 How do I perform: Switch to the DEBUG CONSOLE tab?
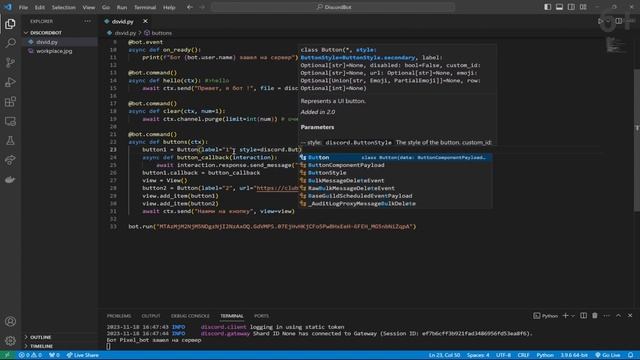point(190,316)
